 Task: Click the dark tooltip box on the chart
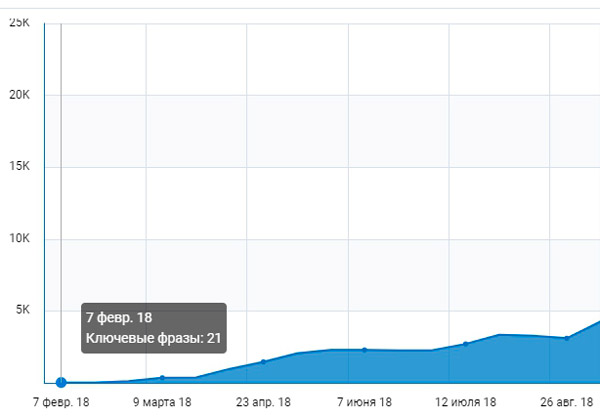[x=154, y=328]
